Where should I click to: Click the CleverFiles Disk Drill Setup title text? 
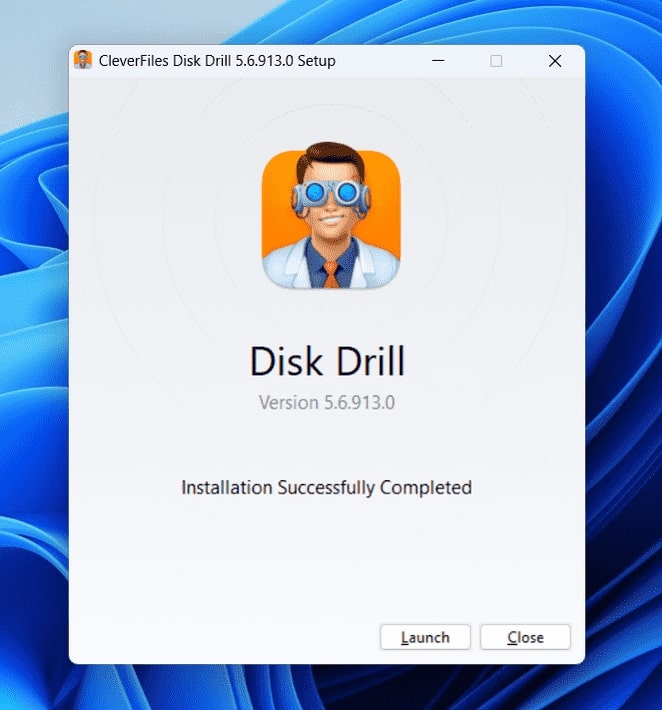point(217,61)
